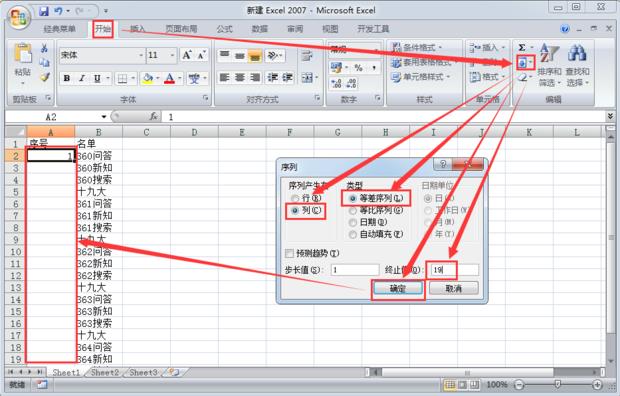Viewport: 620px width, 396px height.
Task: Expand the formula bar chevron
Action: coord(611,116)
